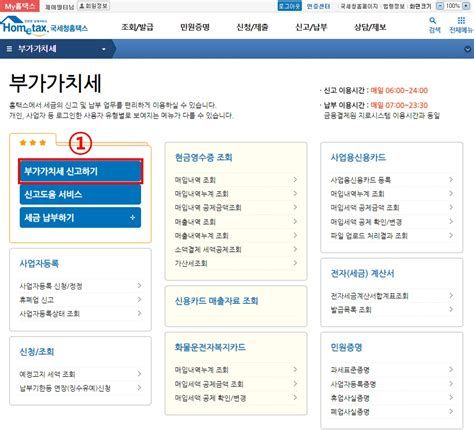
Task: Open 사업자등록 신청/정정 link
Action: pos(51,286)
